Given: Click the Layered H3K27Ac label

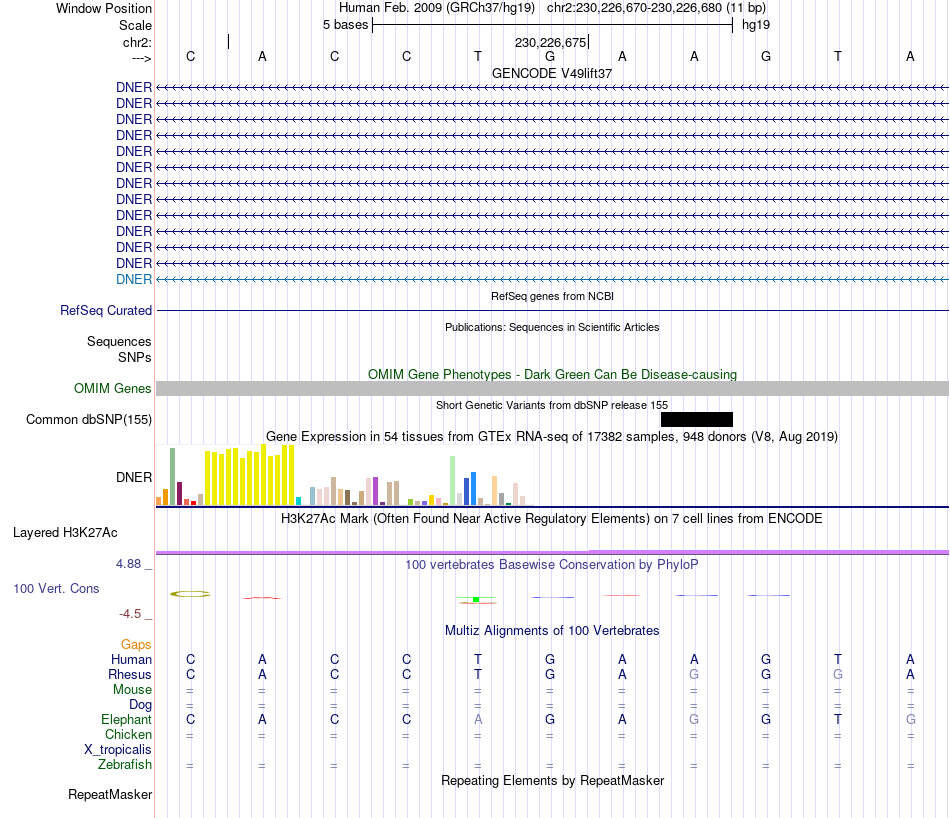Looking at the screenshot, I should click(65, 533).
